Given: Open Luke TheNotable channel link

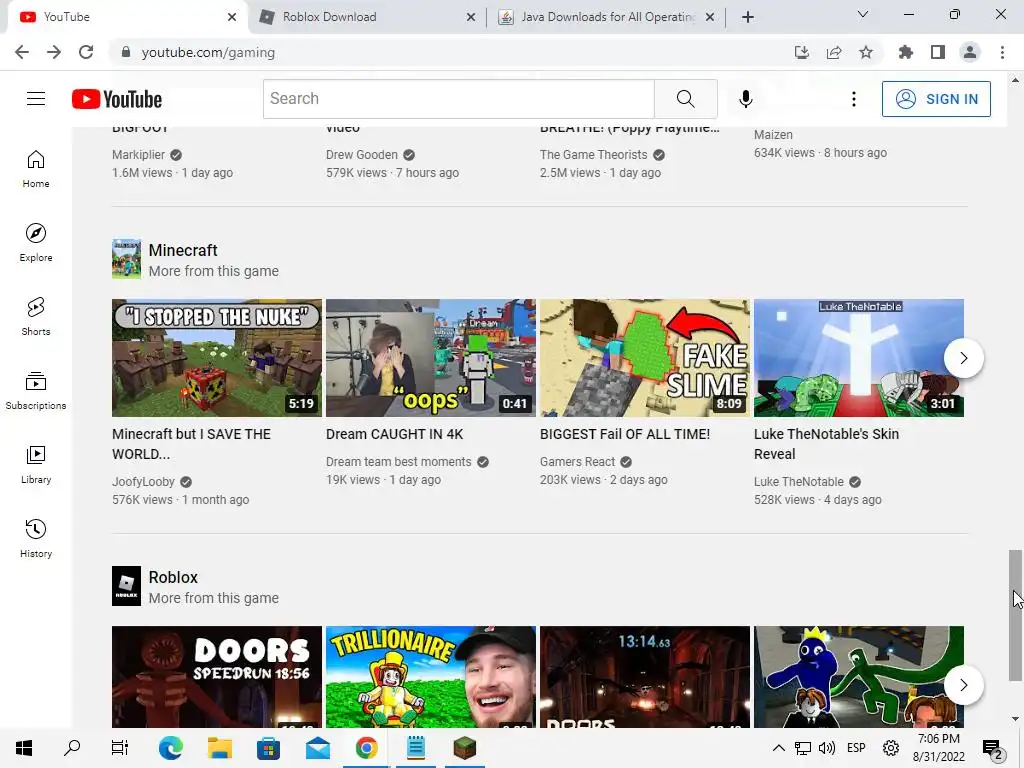Looking at the screenshot, I should [x=799, y=482].
